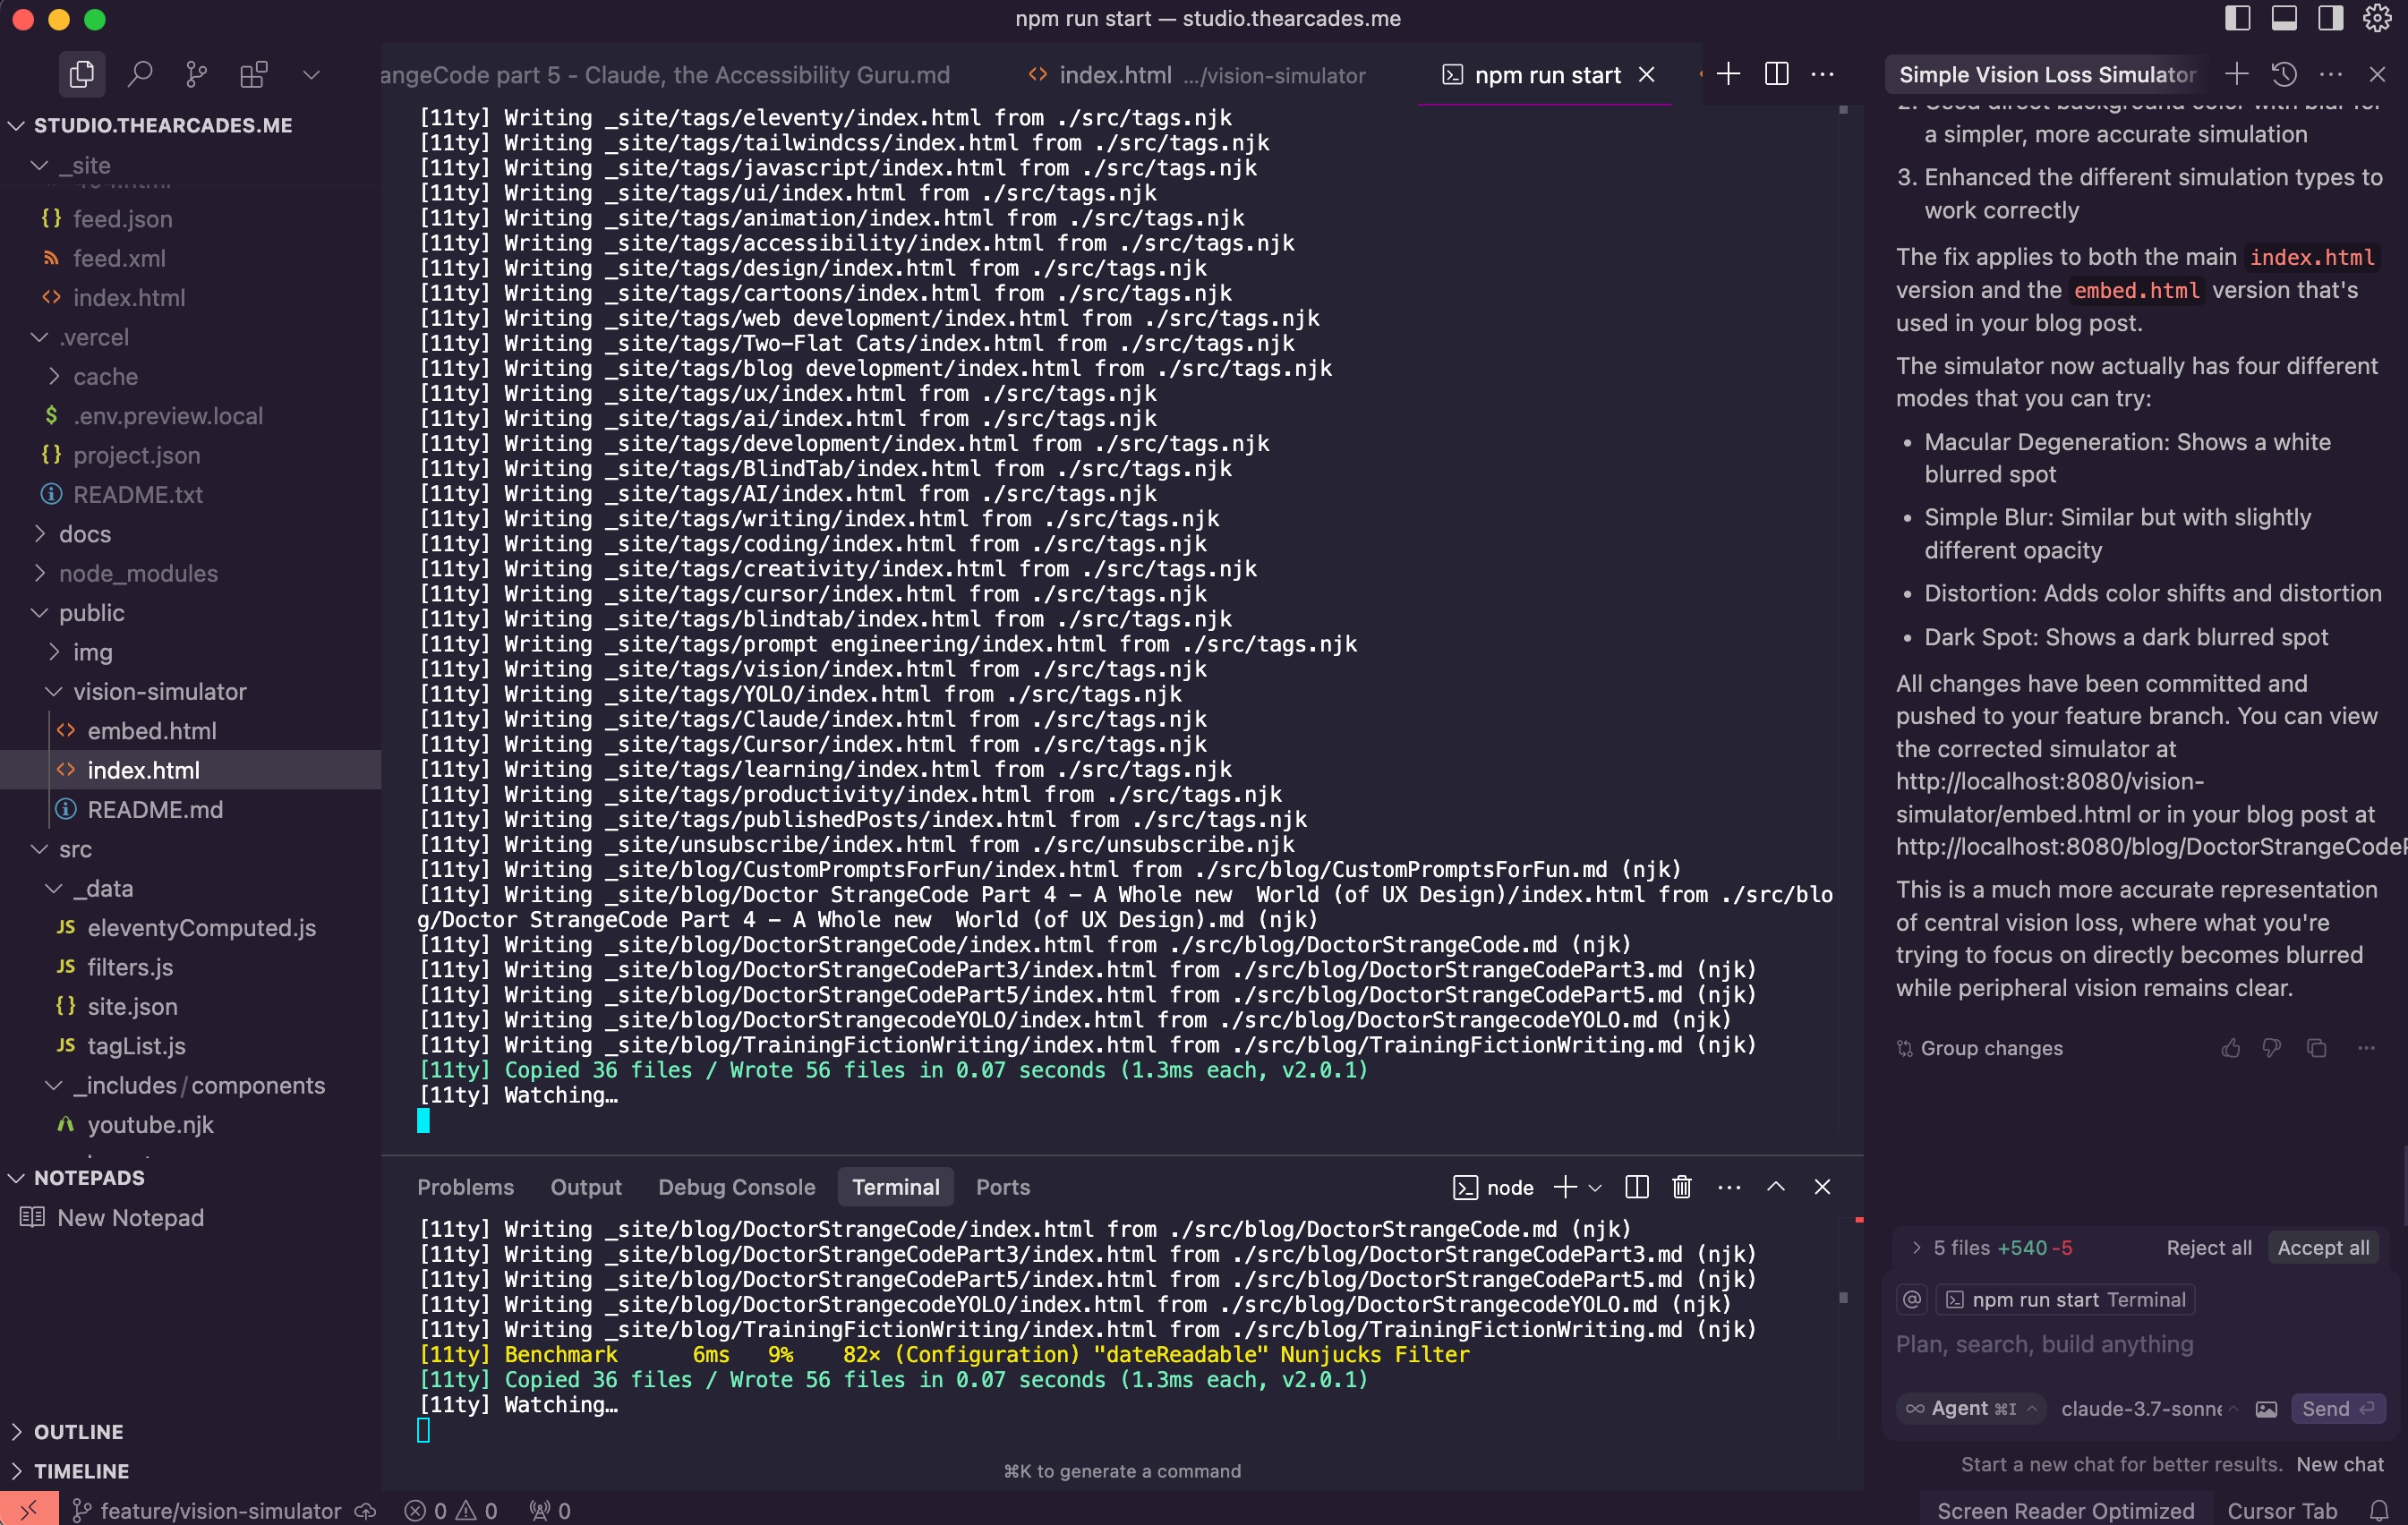The width and height of the screenshot is (2408, 1525).
Task: Open Agent mode dropdown
Action: click(x=1970, y=1408)
